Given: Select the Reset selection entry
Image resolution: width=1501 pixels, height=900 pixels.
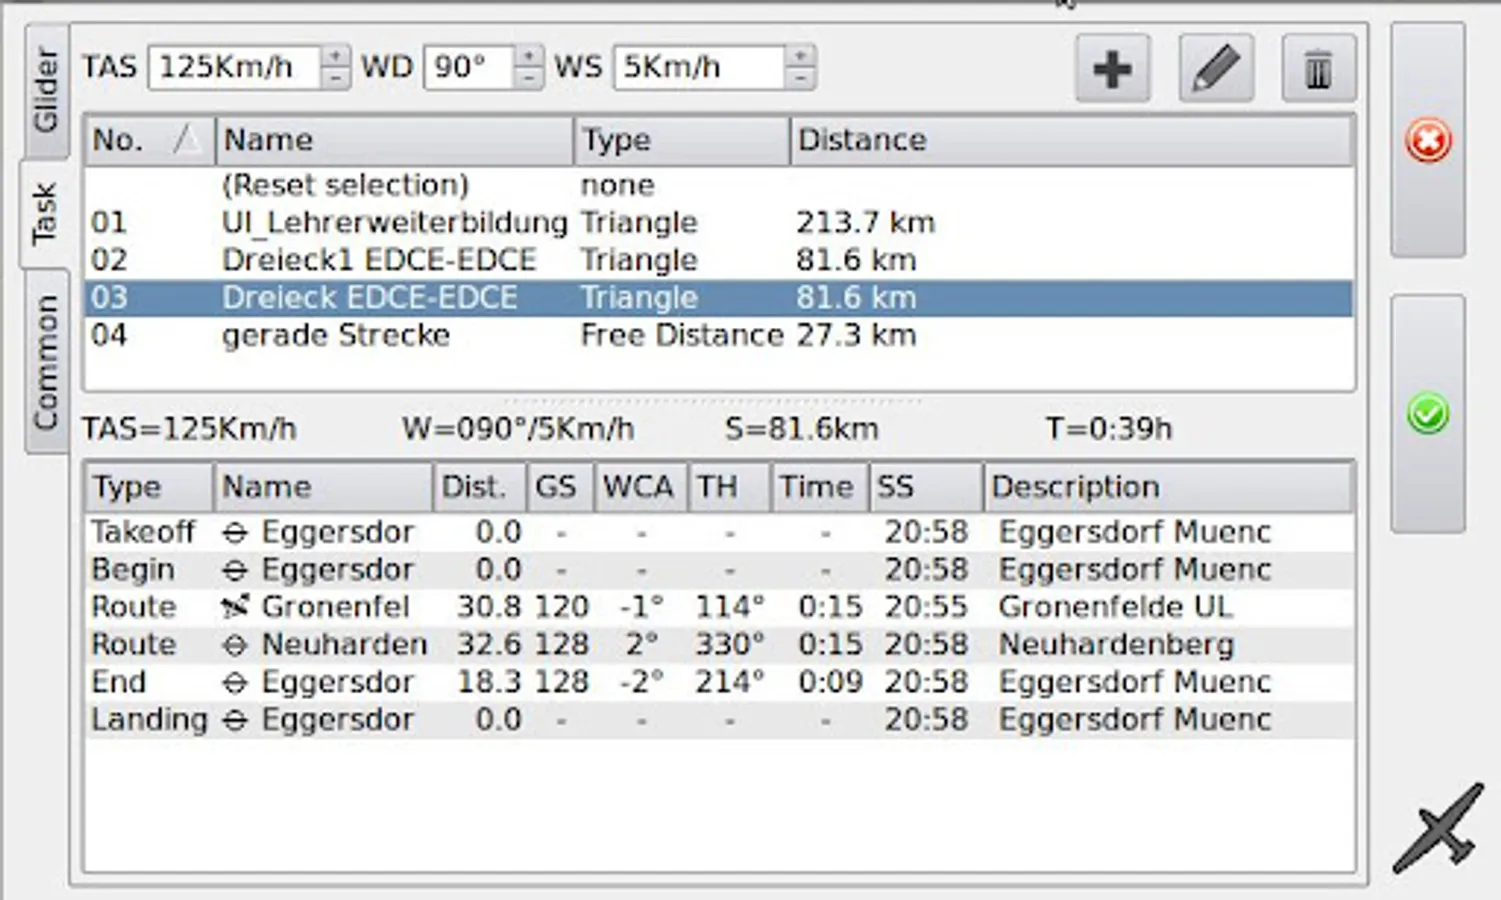Looking at the screenshot, I should (x=345, y=185).
